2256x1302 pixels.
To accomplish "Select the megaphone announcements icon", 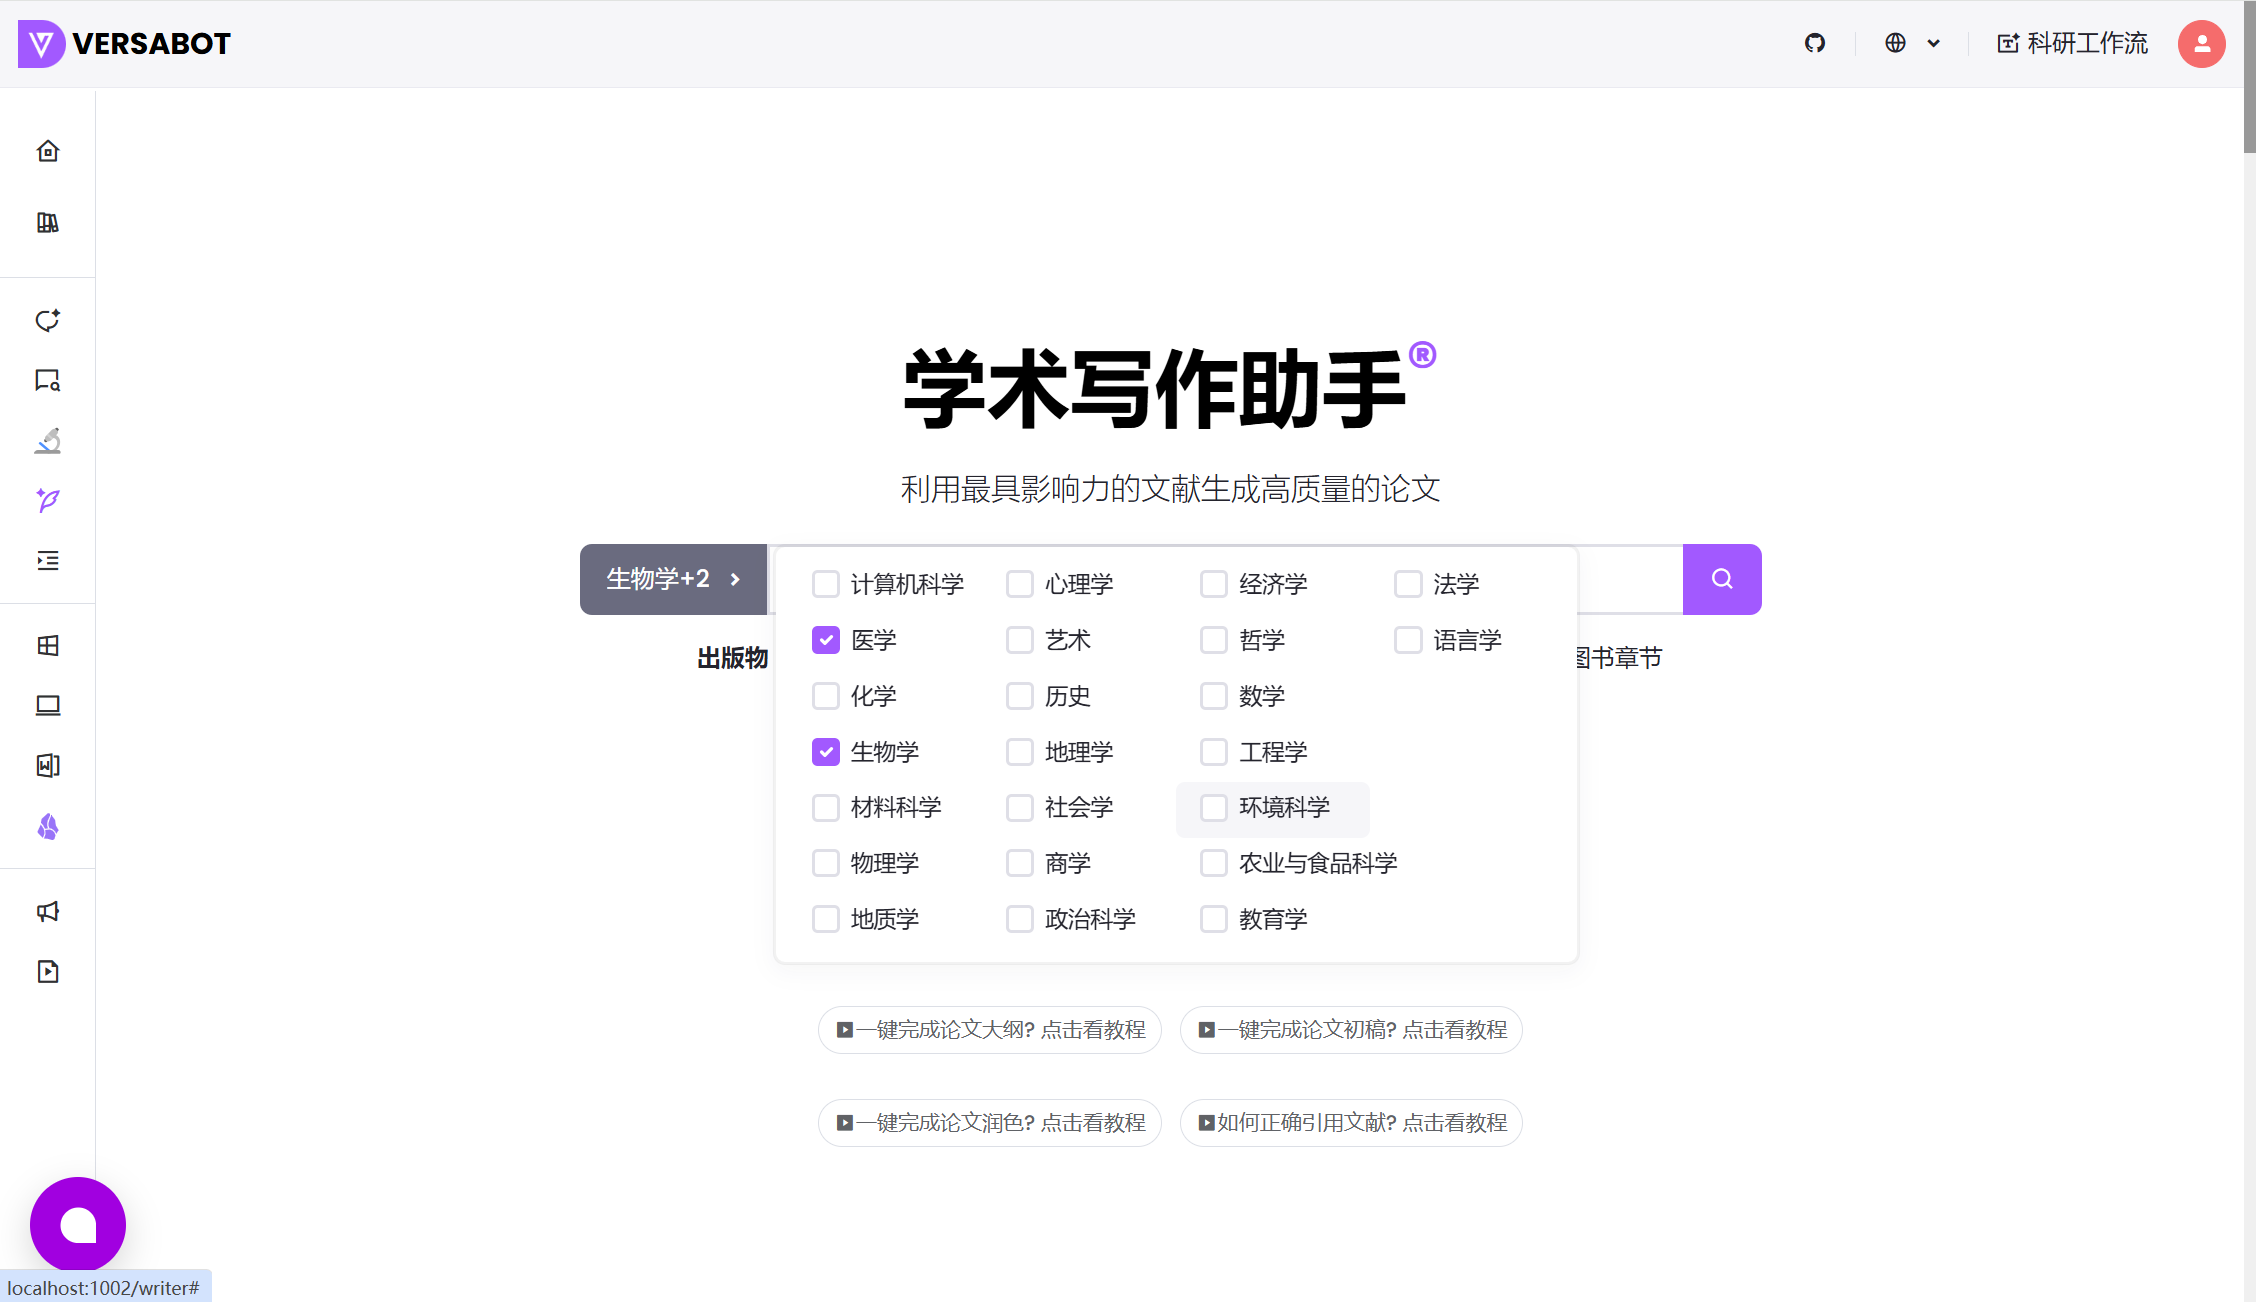I will (x=47, y=911).
